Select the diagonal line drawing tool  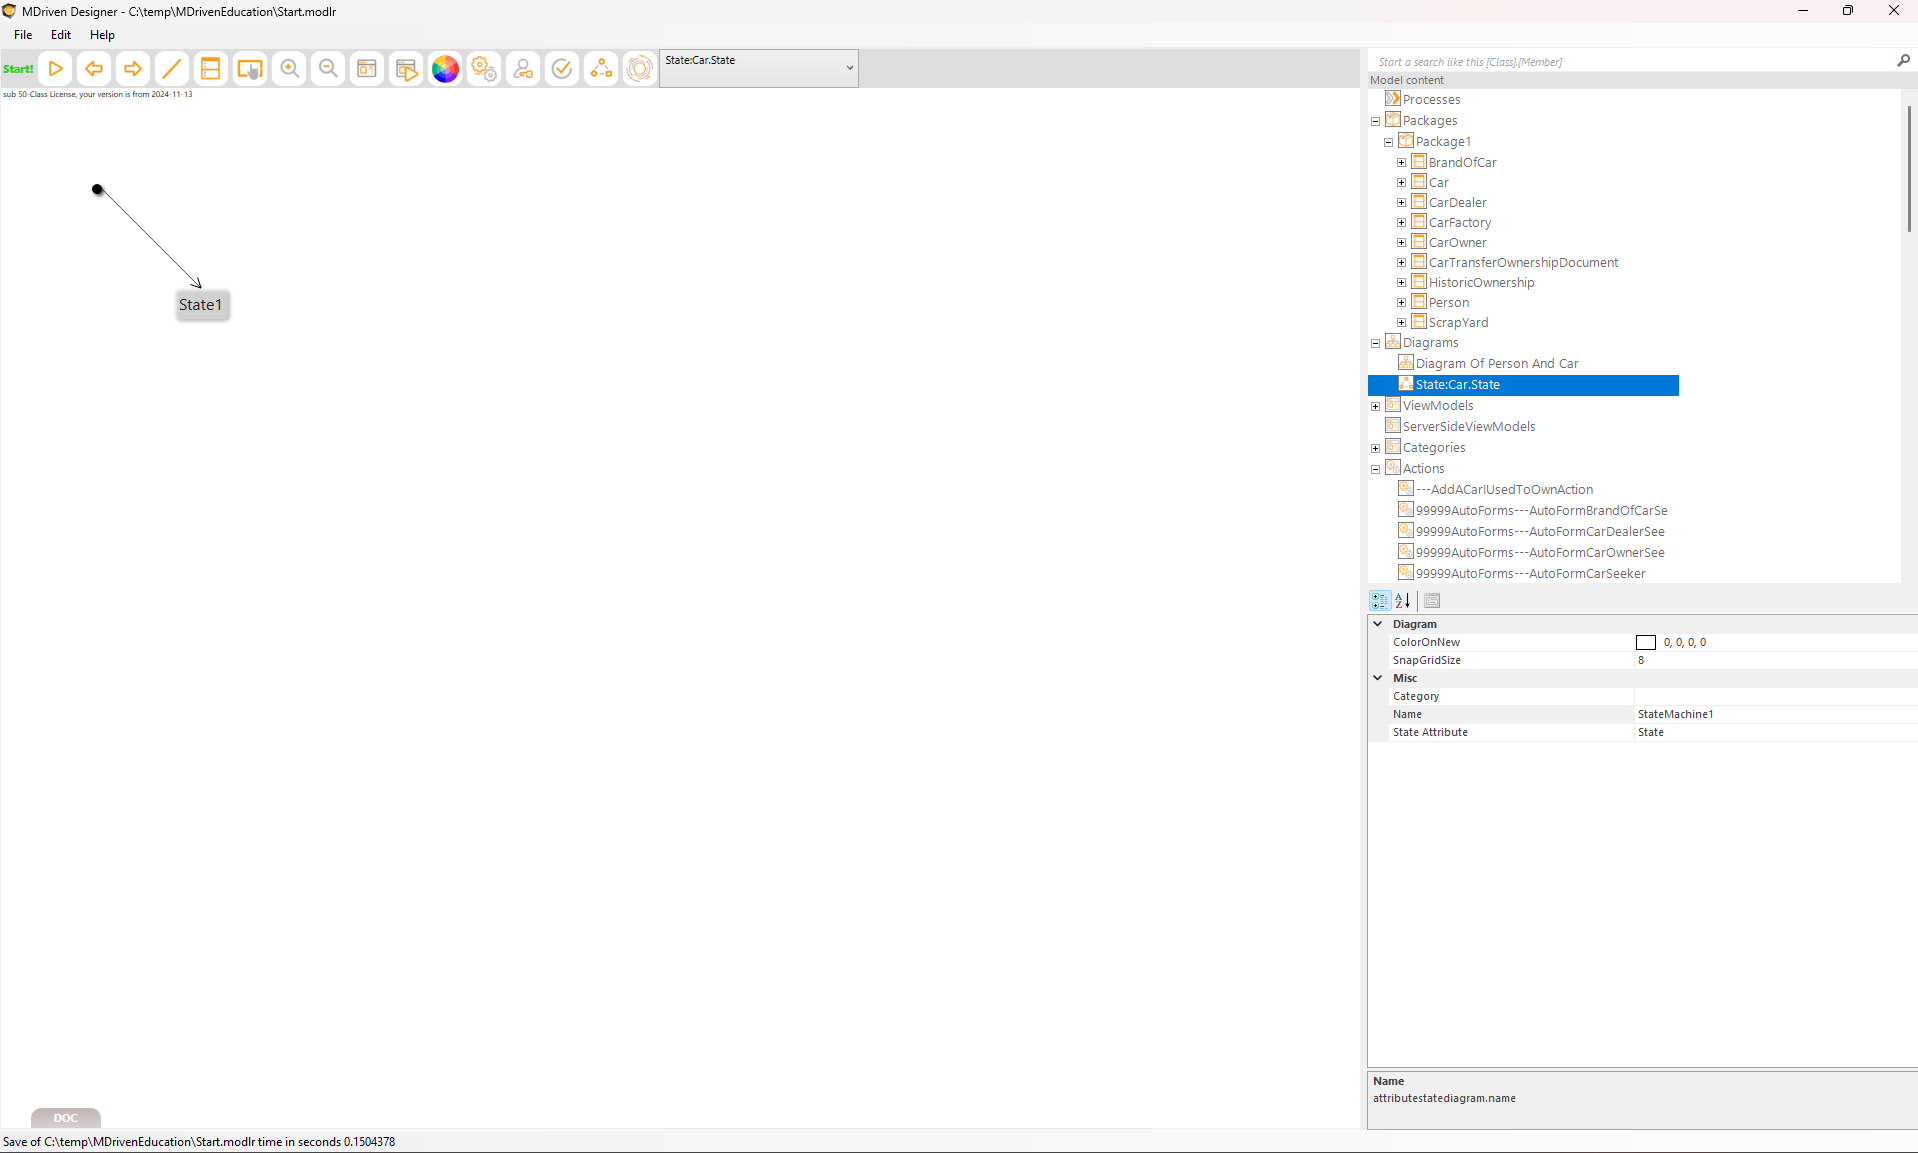(x=172, y=69)
